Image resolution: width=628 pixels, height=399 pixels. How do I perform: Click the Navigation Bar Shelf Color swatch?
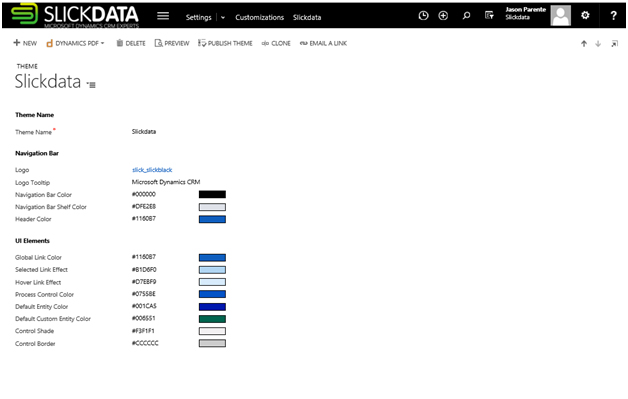coord(212,207)
